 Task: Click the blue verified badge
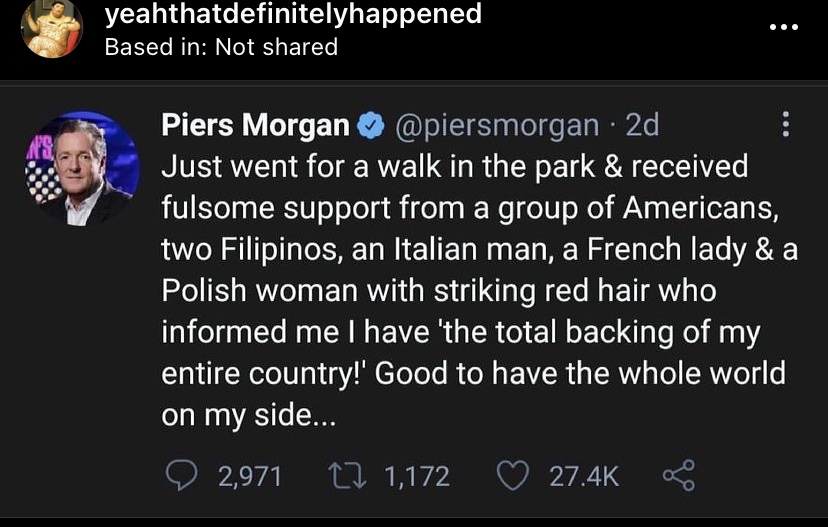click(x=371, y=125)
